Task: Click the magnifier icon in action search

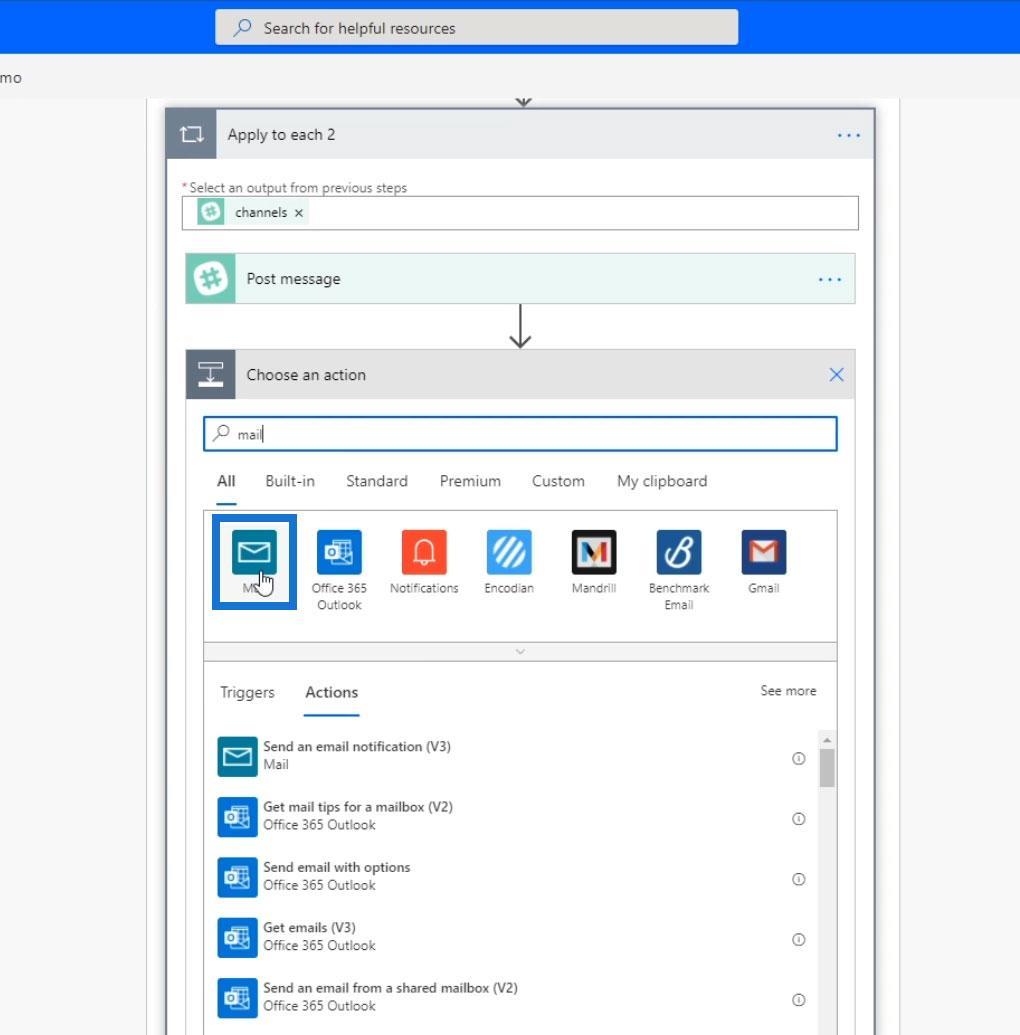Action: 221,434
